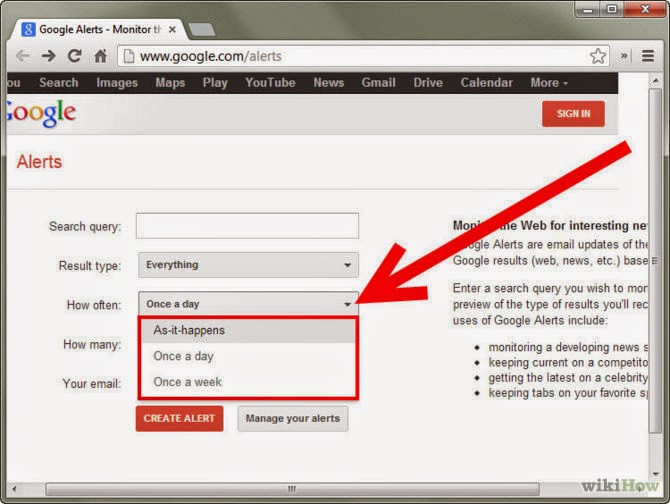Click the 'keeping current on a competitor' bullet
Image resolution: width=670 pixels, height=504 pixels.
click(568, 362)
